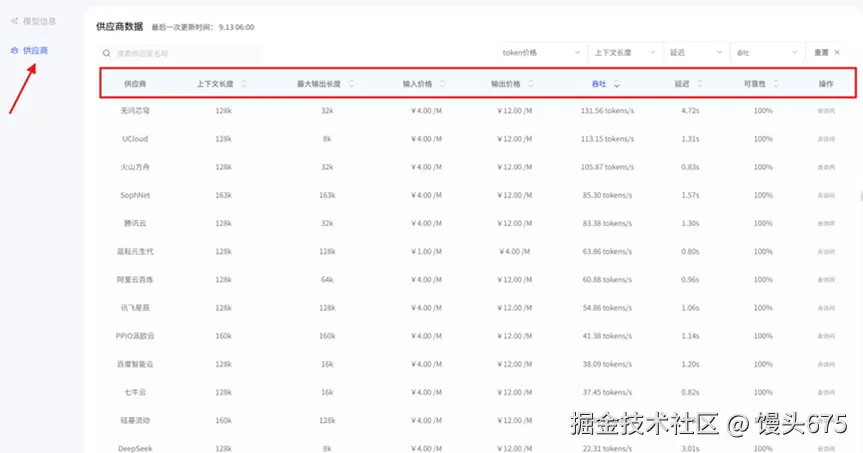Open 模型信息 in the sidebar
Image resolution: width=863 pixels, height=453 pixels.
point(34,21)
